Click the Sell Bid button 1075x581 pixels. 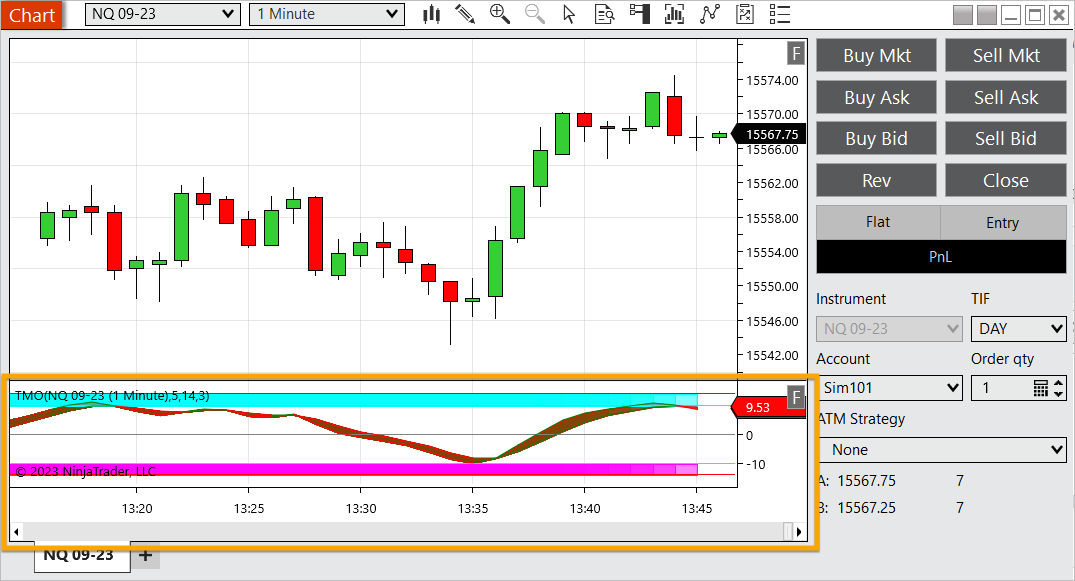tap(1006, 139)
